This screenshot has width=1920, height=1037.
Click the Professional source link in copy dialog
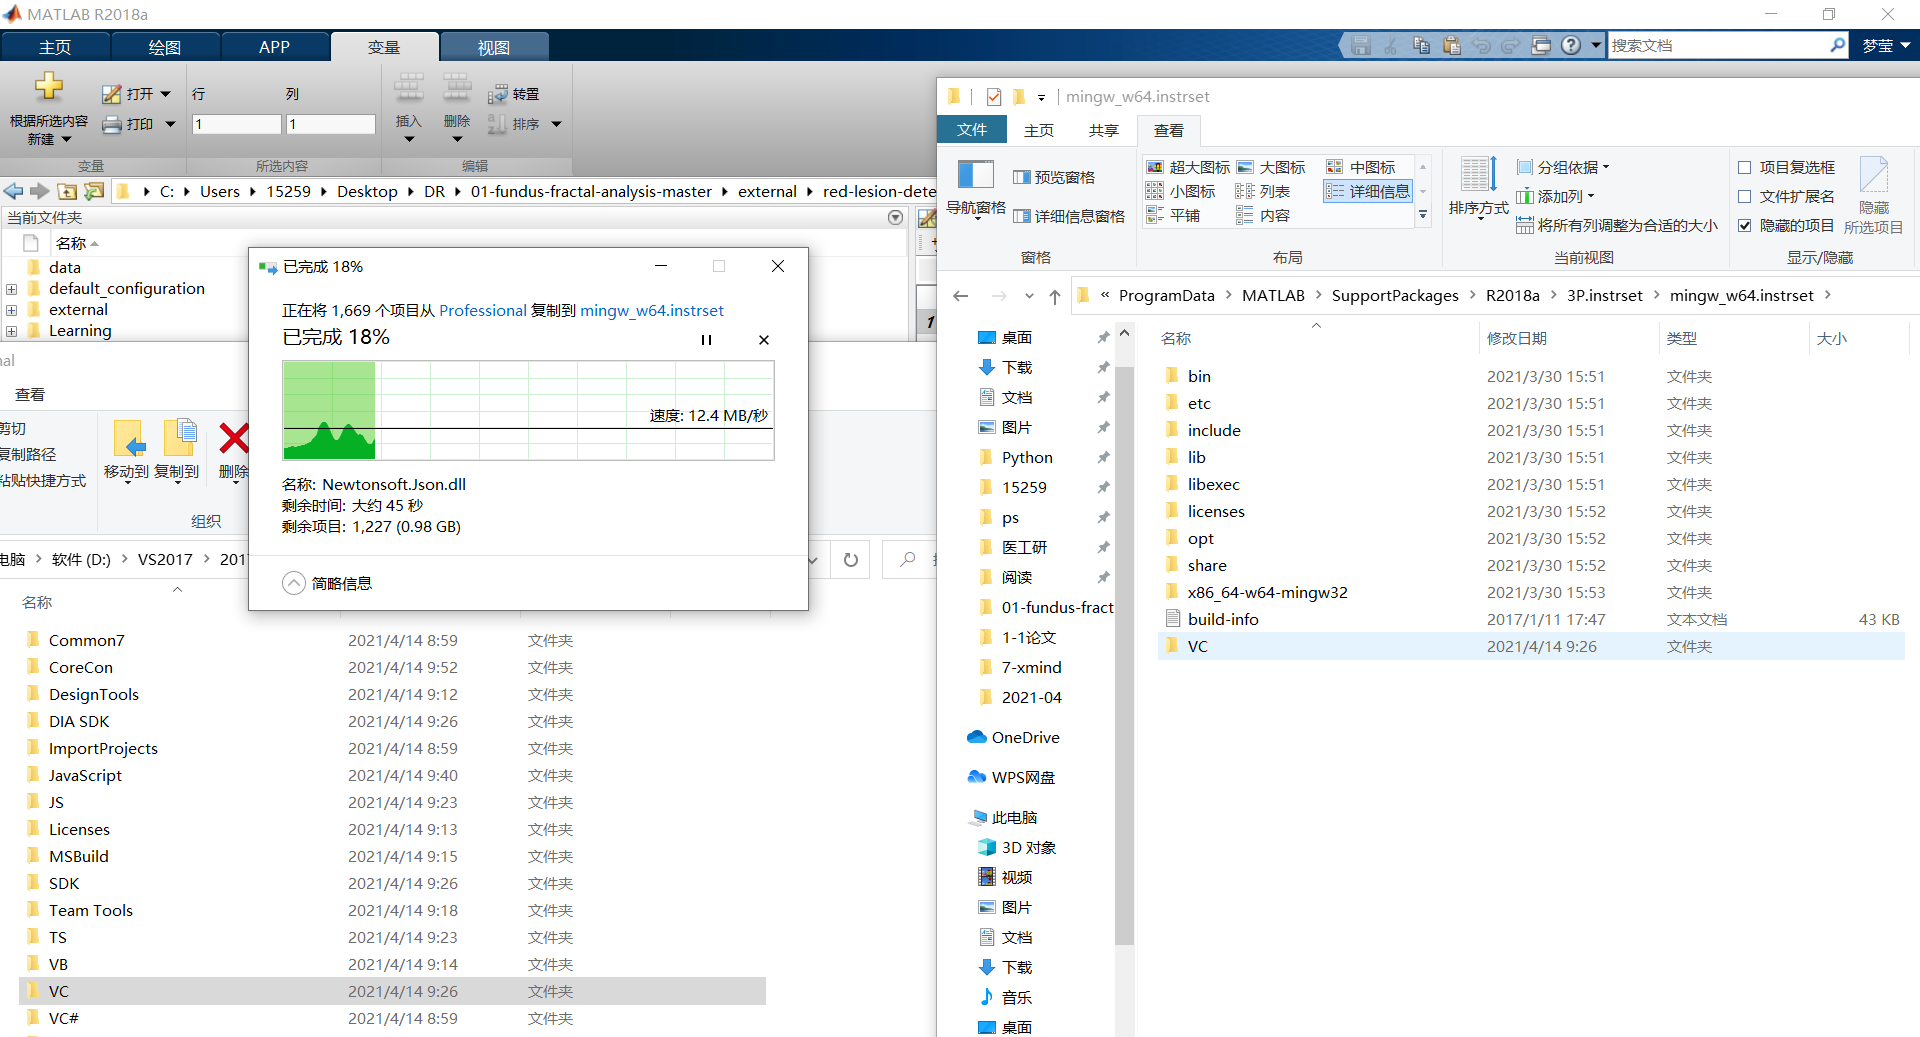click(x=483, y=311)
